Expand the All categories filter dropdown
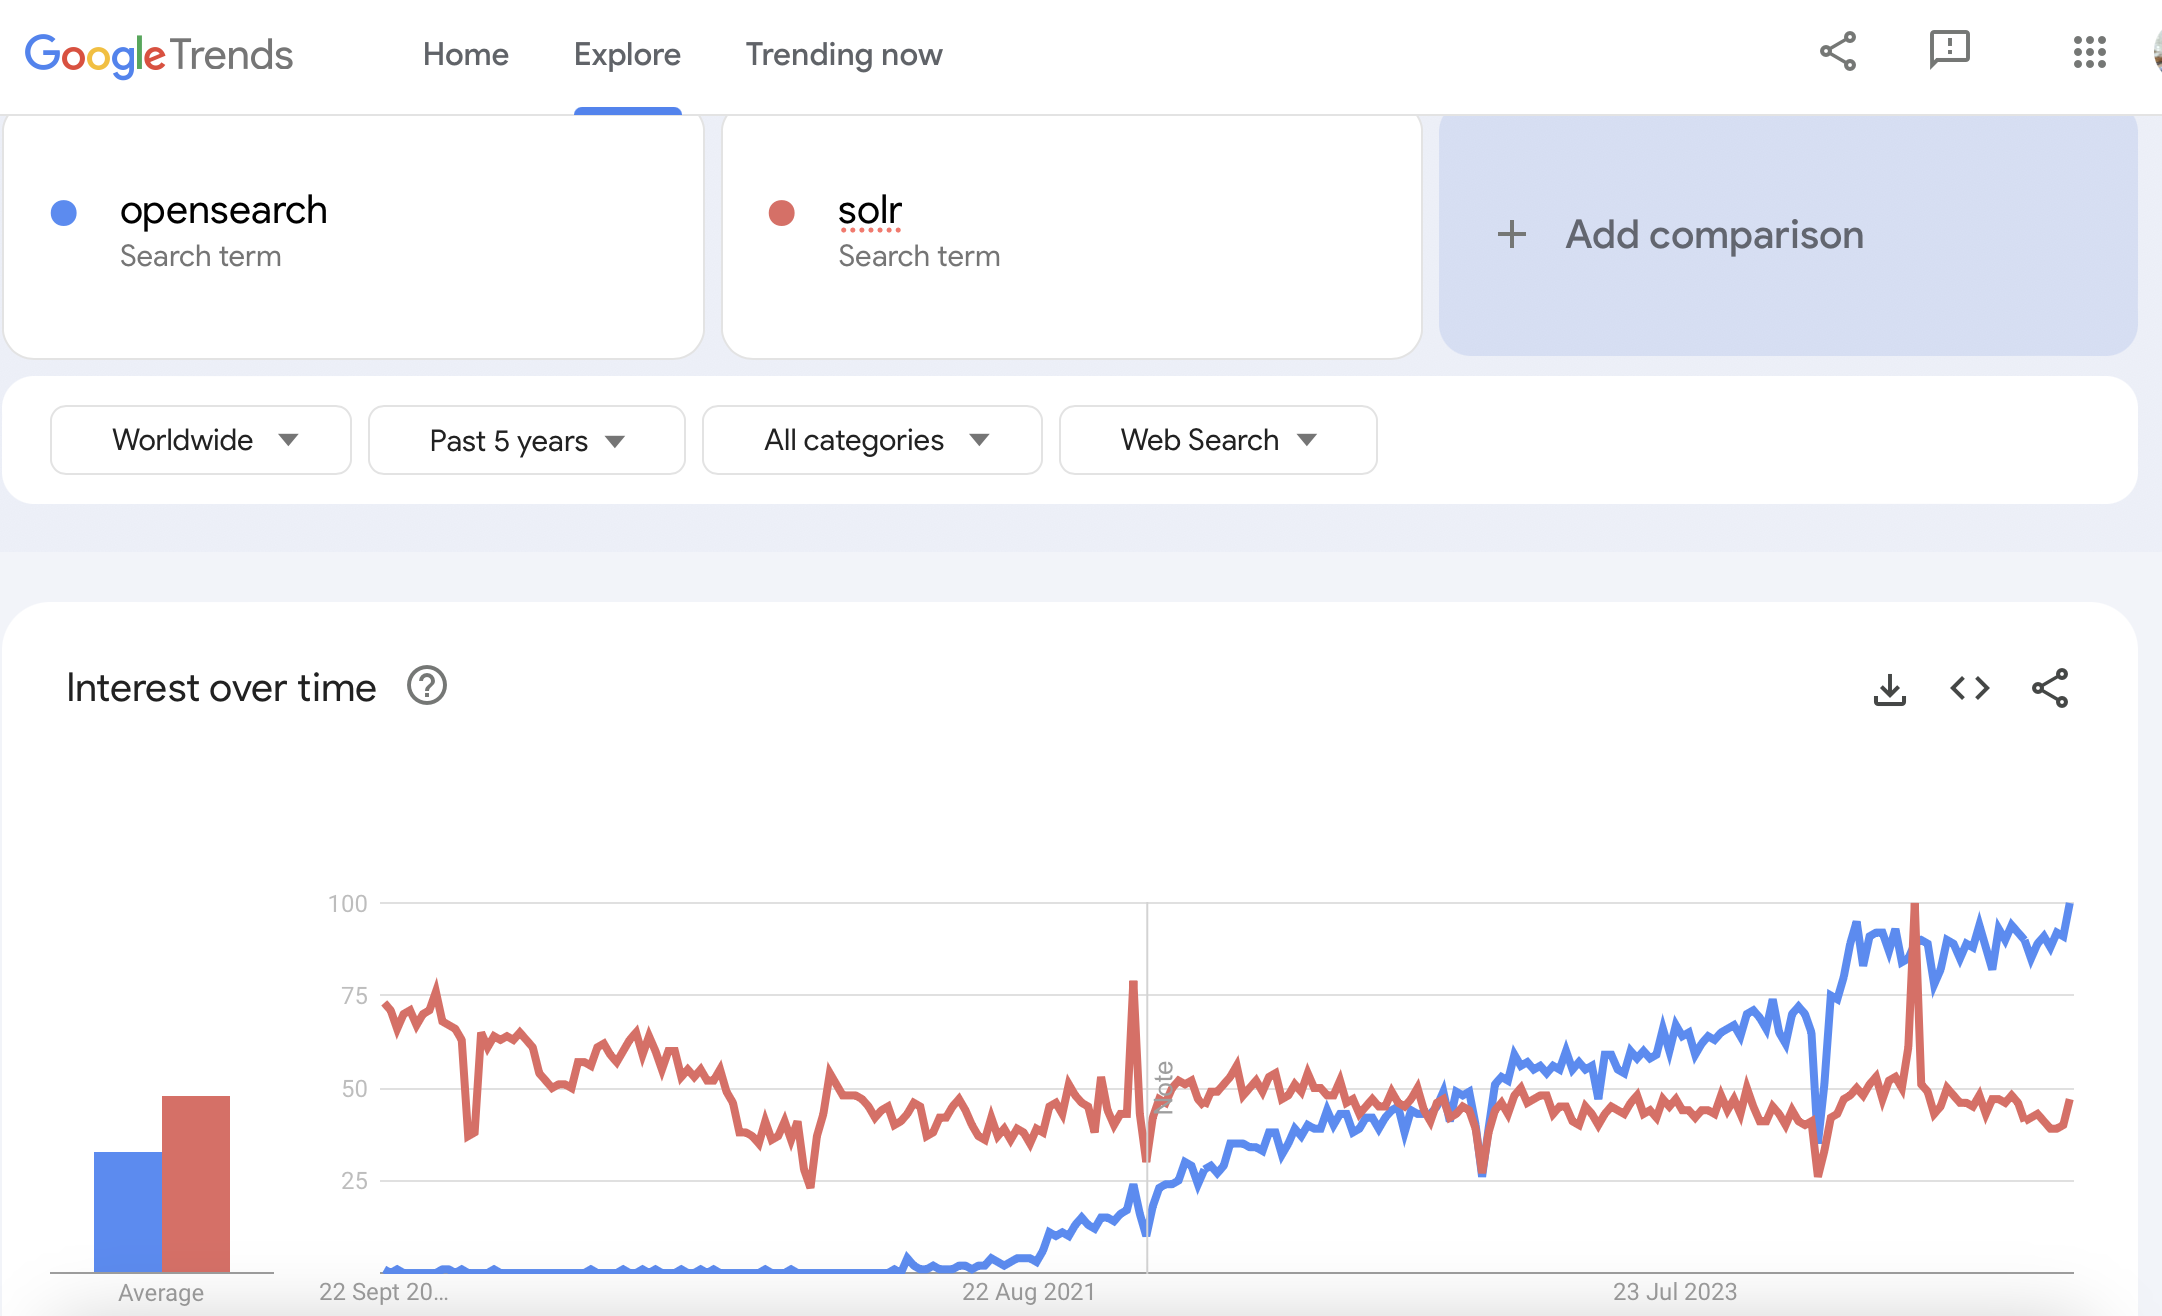 pyautogui.click(x=871, y=440)
